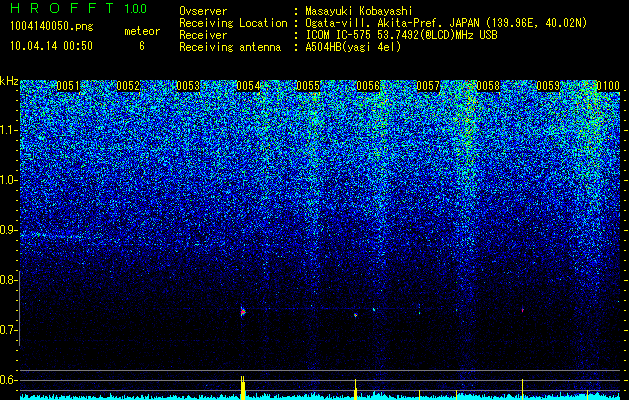Click the 1.1 kHz axis label

[9, 130]
